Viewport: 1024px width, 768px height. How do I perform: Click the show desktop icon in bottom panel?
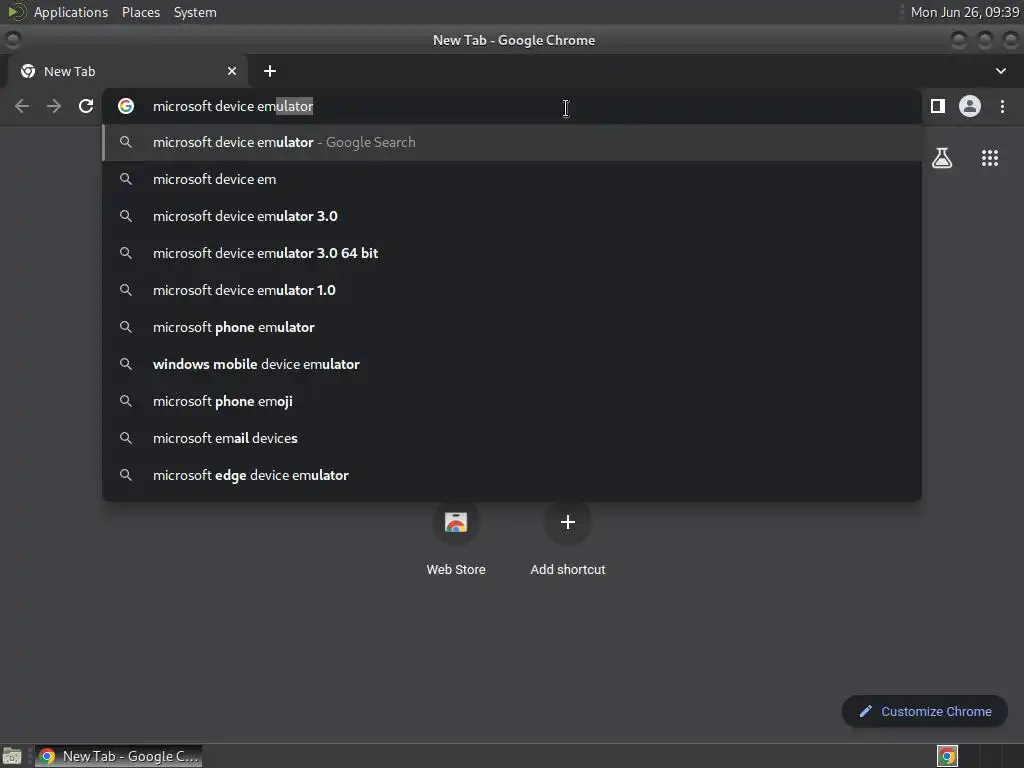click(12, 756)
